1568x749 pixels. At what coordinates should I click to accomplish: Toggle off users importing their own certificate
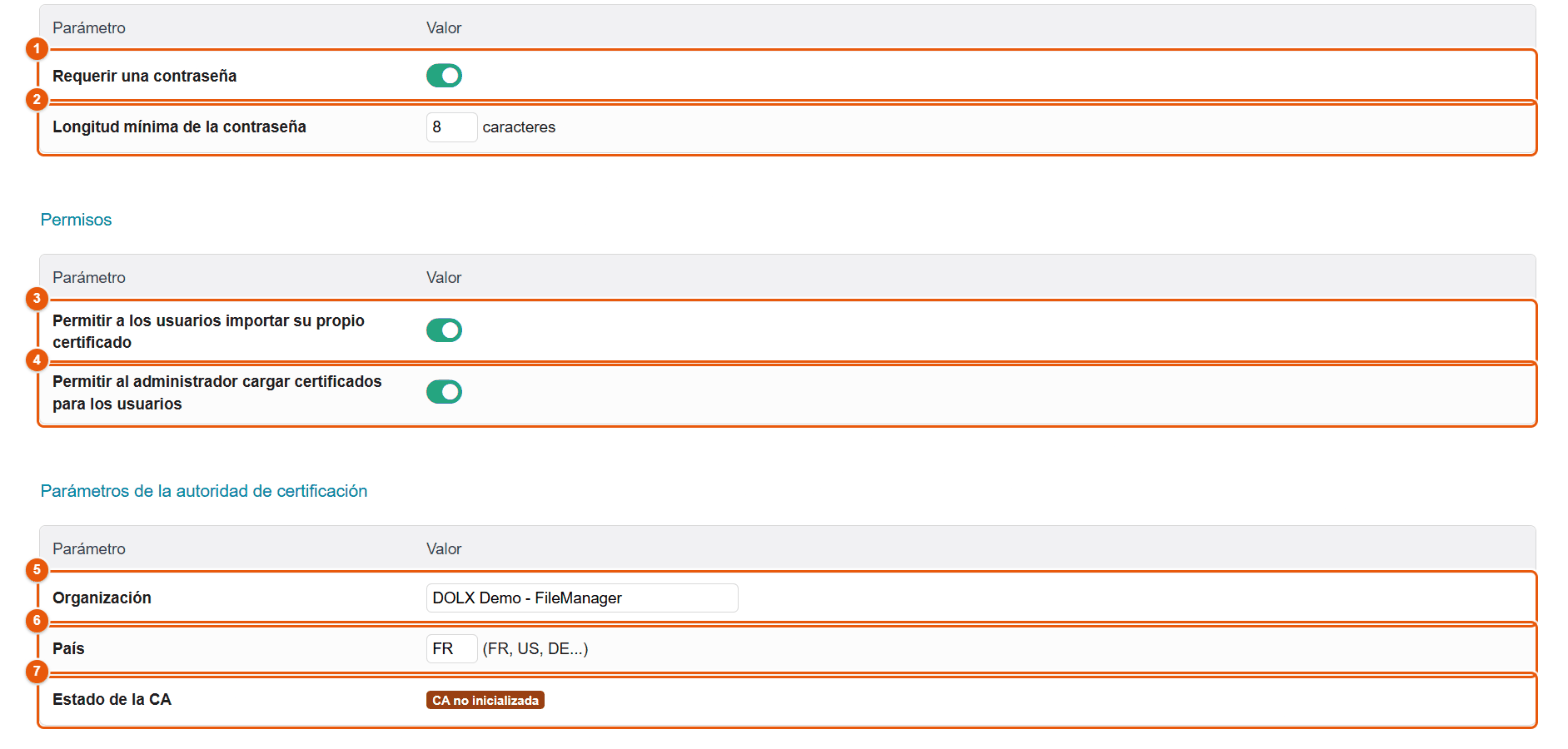(444, 330)
